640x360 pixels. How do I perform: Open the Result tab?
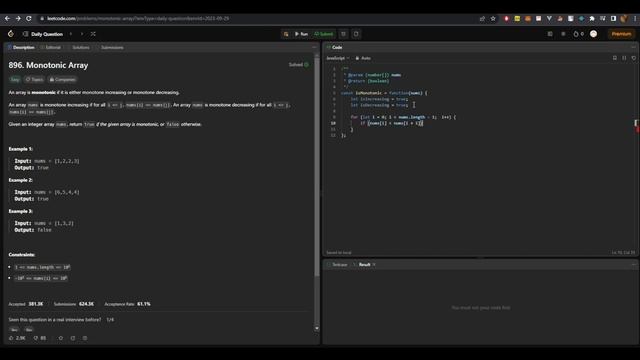point(364,264)
